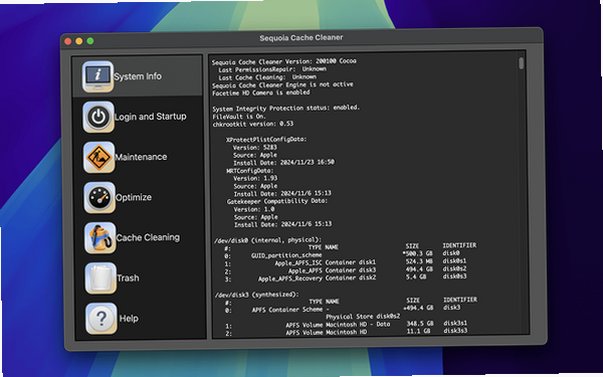Switch to Login and Startup section label
The width and height of the screenshot is (603, 377).
tap(150, 117)
